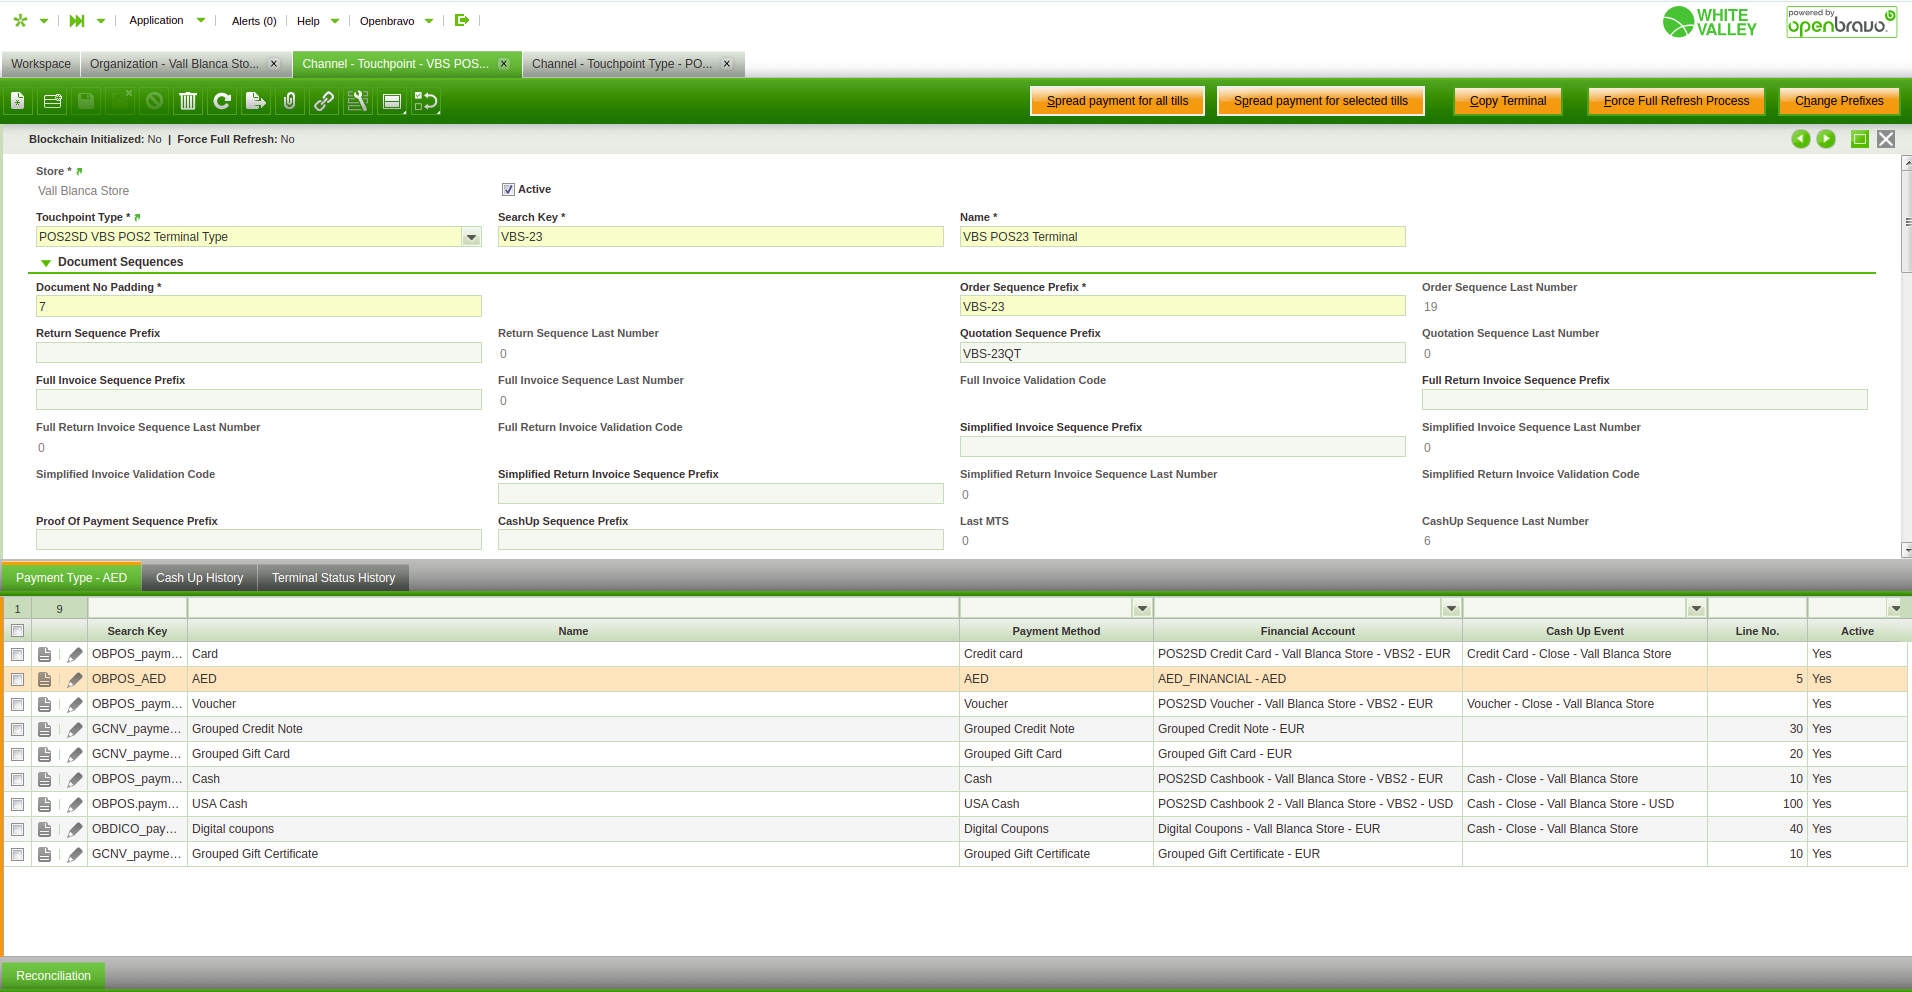
Task: Click the new document in form icon
Action: pos(18,101)
